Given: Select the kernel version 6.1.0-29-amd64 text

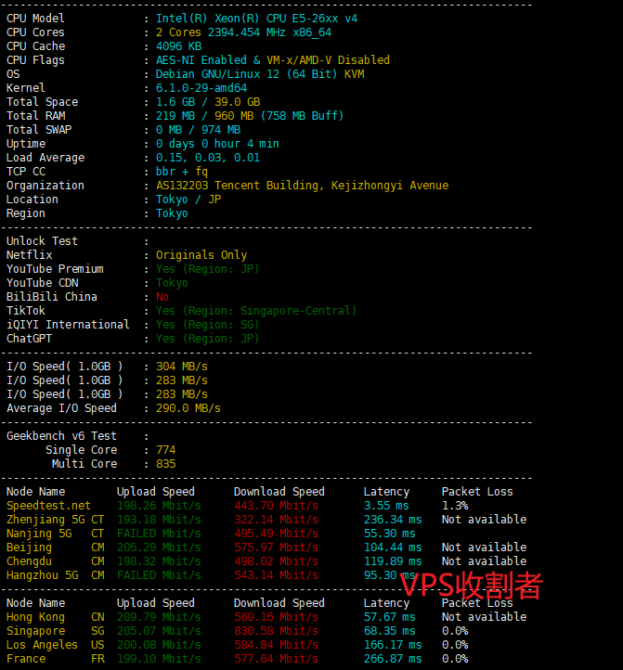Looking at the screenshot, I should click(201, 88).
